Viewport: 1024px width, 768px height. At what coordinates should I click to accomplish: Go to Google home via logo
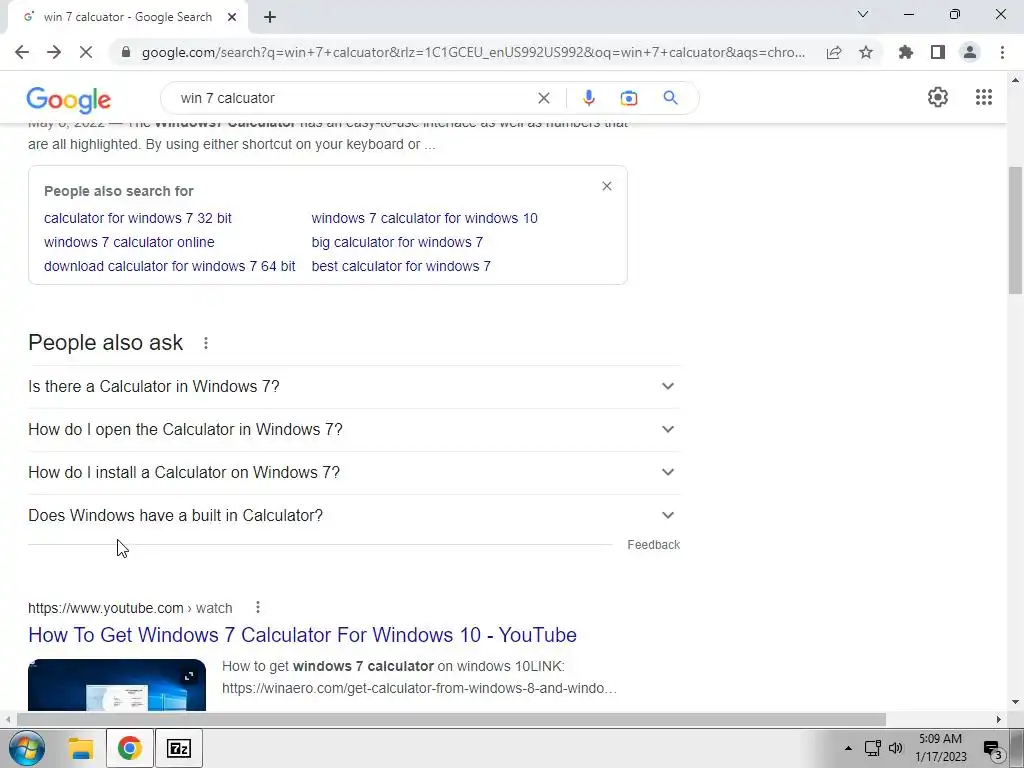point(69,99)
